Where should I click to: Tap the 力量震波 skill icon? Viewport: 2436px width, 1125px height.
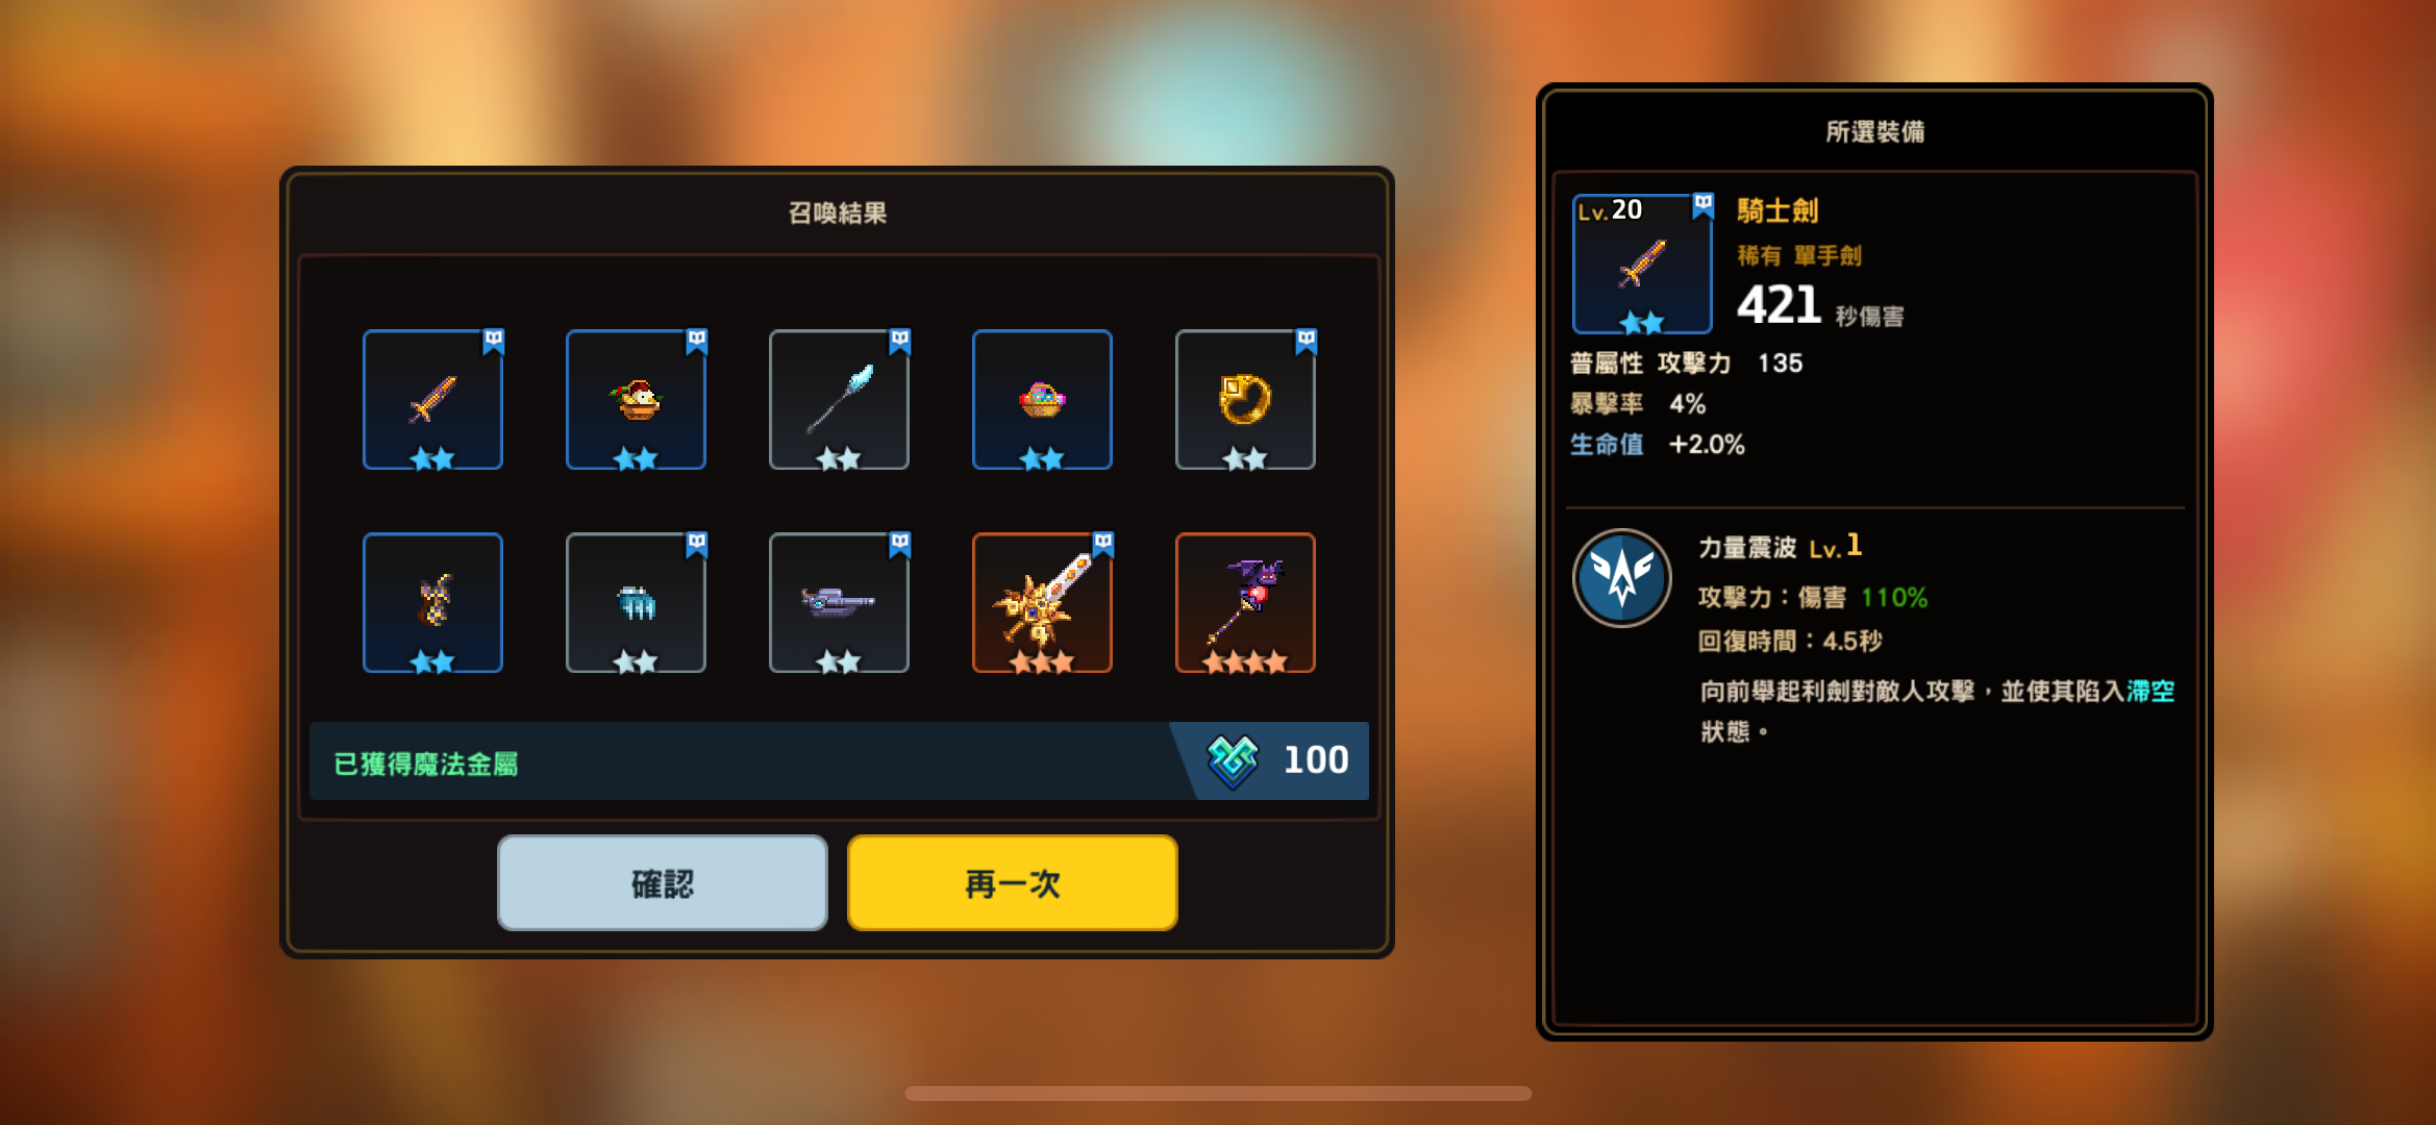tap(1621, 578)
